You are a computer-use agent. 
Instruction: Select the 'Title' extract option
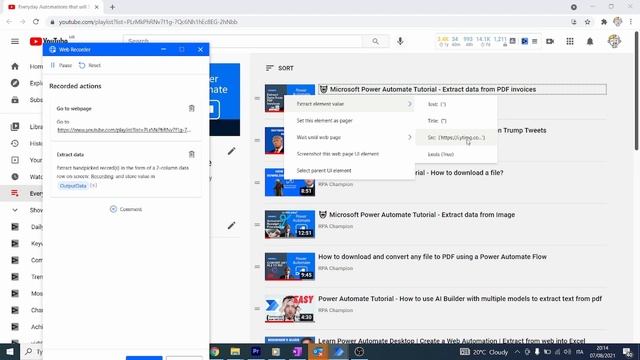tap(456, 121)
